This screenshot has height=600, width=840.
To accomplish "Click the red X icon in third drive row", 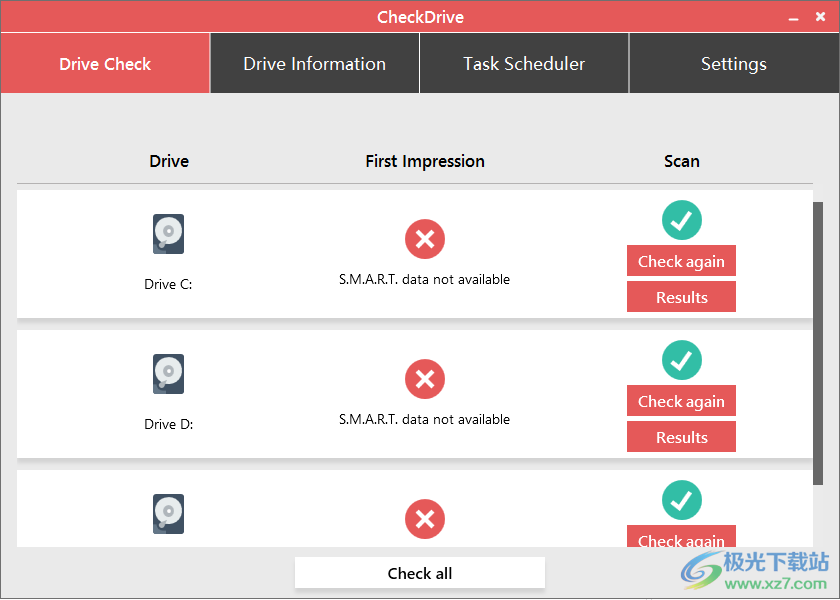I will point(425,519).
